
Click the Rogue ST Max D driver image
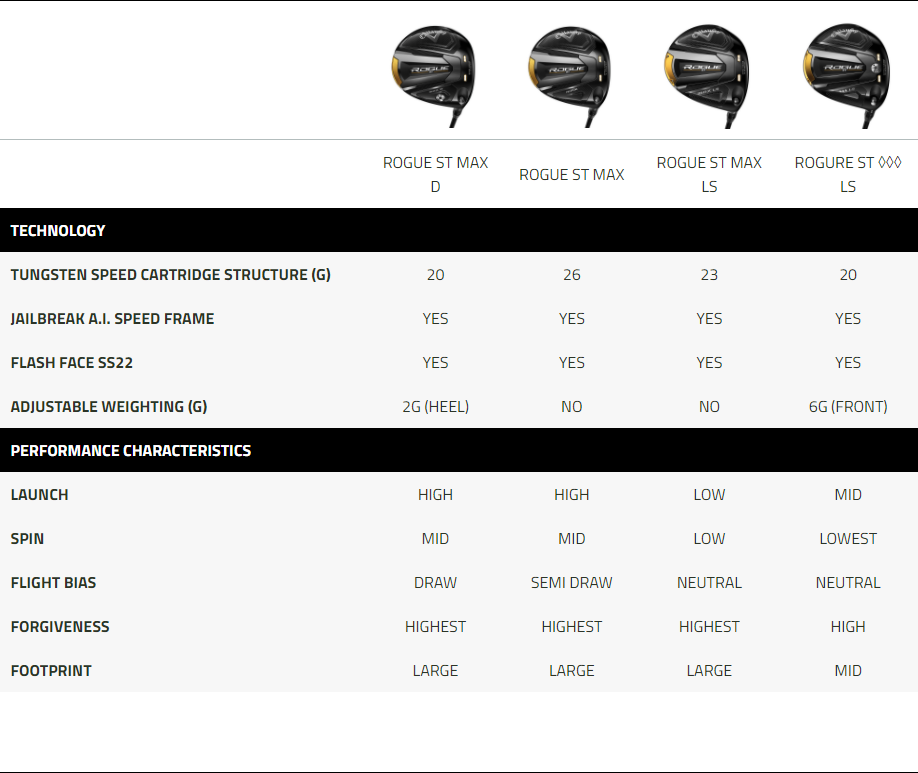[x=435, y=74]
